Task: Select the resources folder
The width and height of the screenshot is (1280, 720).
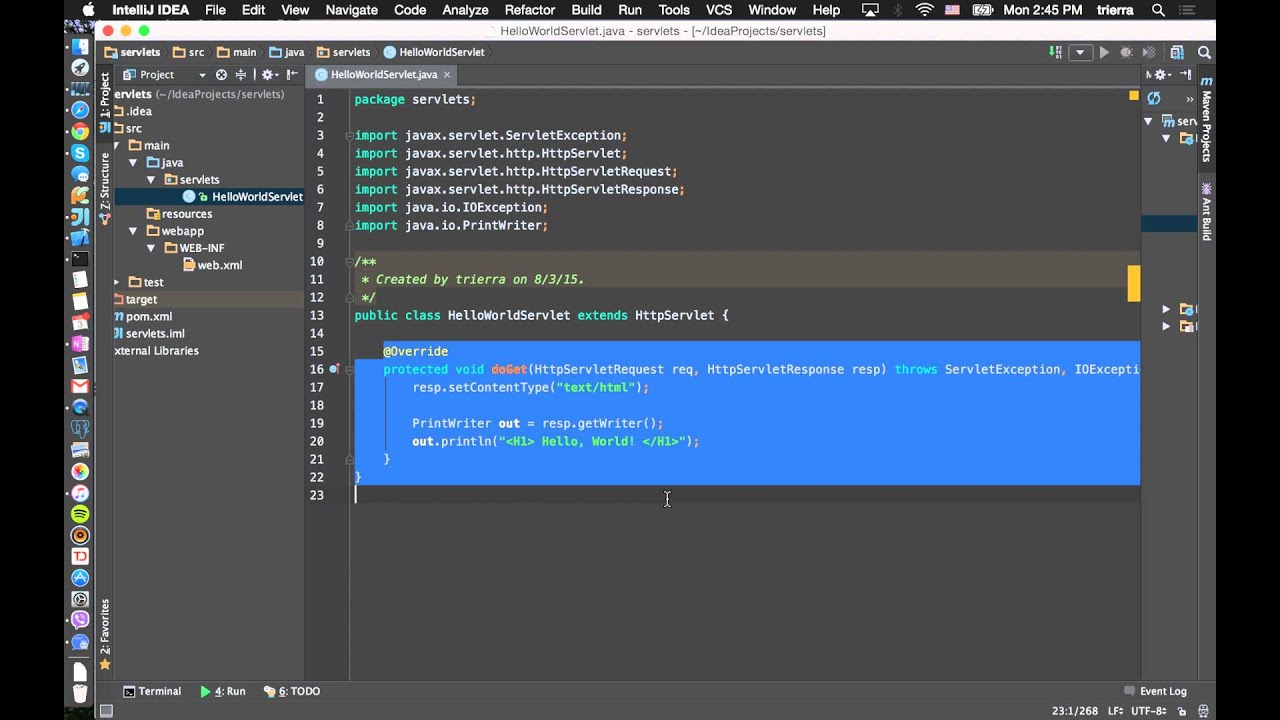Action: (179, 214)
